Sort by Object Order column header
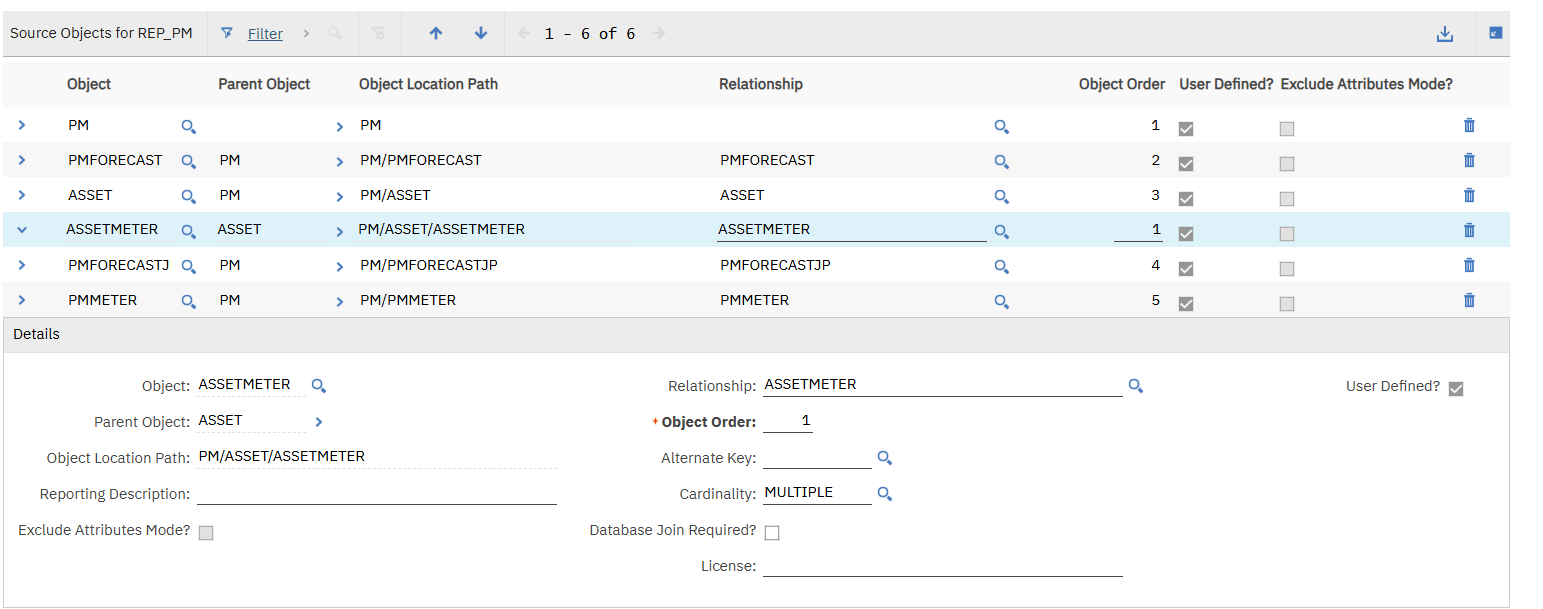1543x609 pixels. 1121,84
